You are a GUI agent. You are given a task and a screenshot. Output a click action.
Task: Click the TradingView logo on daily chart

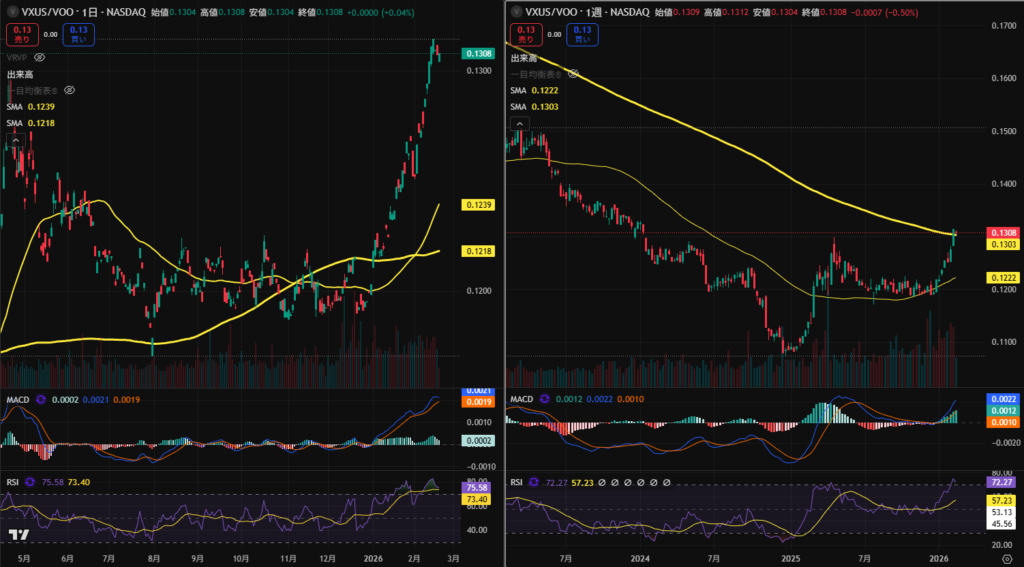(17, 535)
